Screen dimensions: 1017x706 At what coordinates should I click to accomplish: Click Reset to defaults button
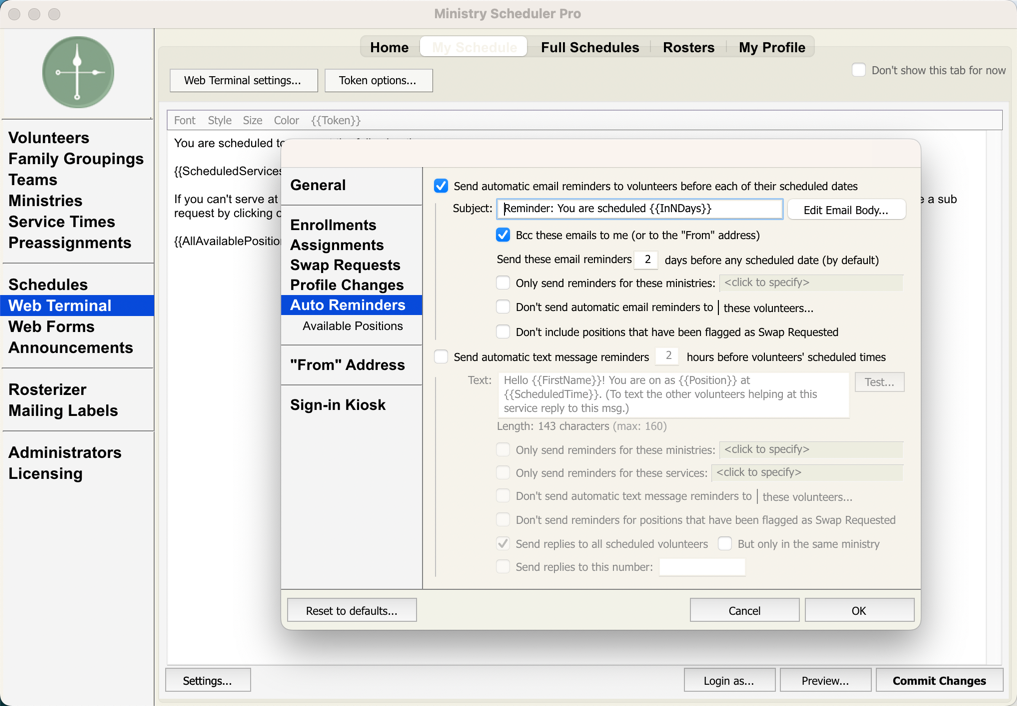(x=352, y=611)
